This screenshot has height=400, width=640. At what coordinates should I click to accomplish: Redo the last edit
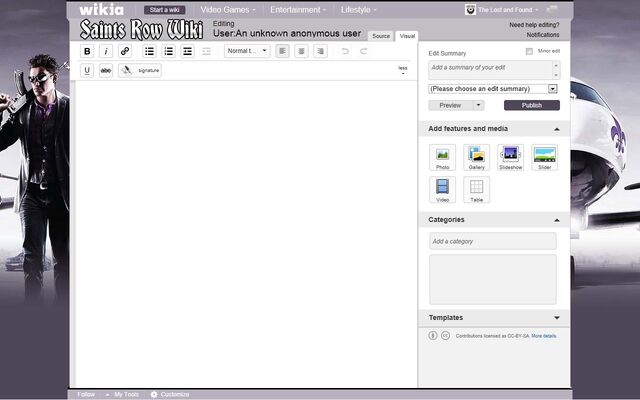point(364,51)
